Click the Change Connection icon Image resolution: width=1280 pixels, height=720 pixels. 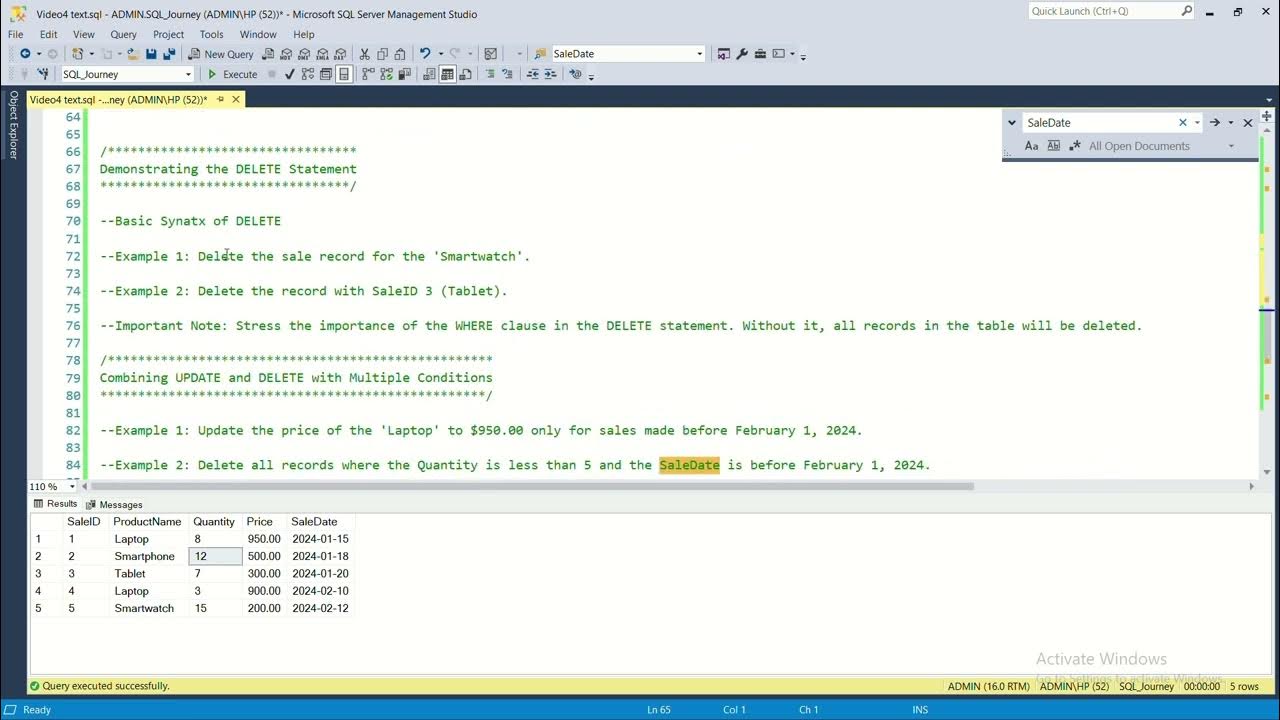(42, 74)
